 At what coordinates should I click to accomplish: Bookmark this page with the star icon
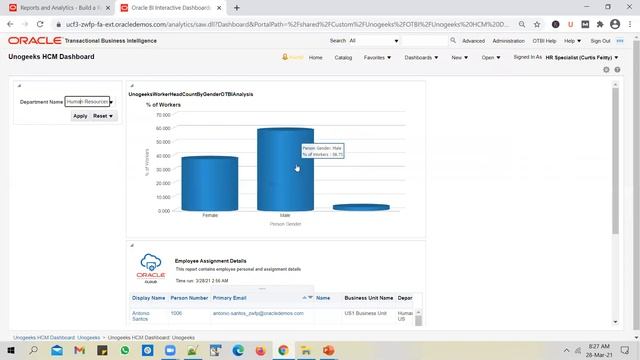click(537, 24)
